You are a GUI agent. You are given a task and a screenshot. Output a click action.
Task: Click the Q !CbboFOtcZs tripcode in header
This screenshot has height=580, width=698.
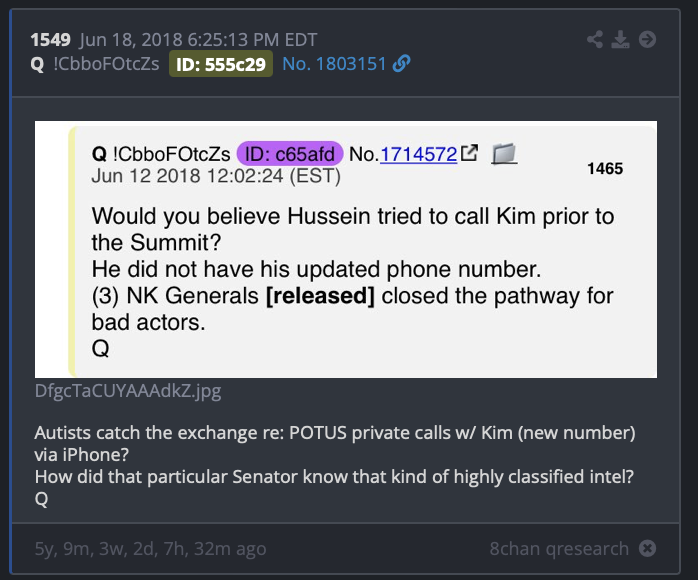tap(95, 64)
